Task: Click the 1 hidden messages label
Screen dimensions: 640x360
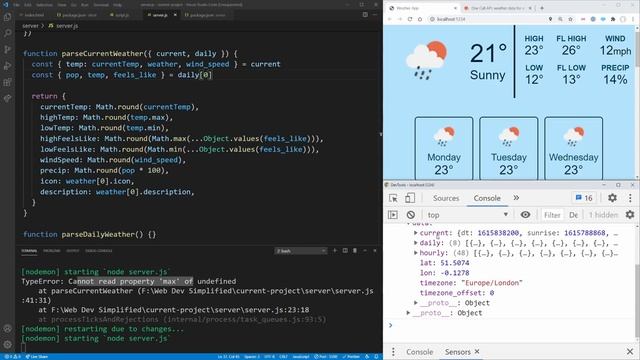Action: coord(603,215)
